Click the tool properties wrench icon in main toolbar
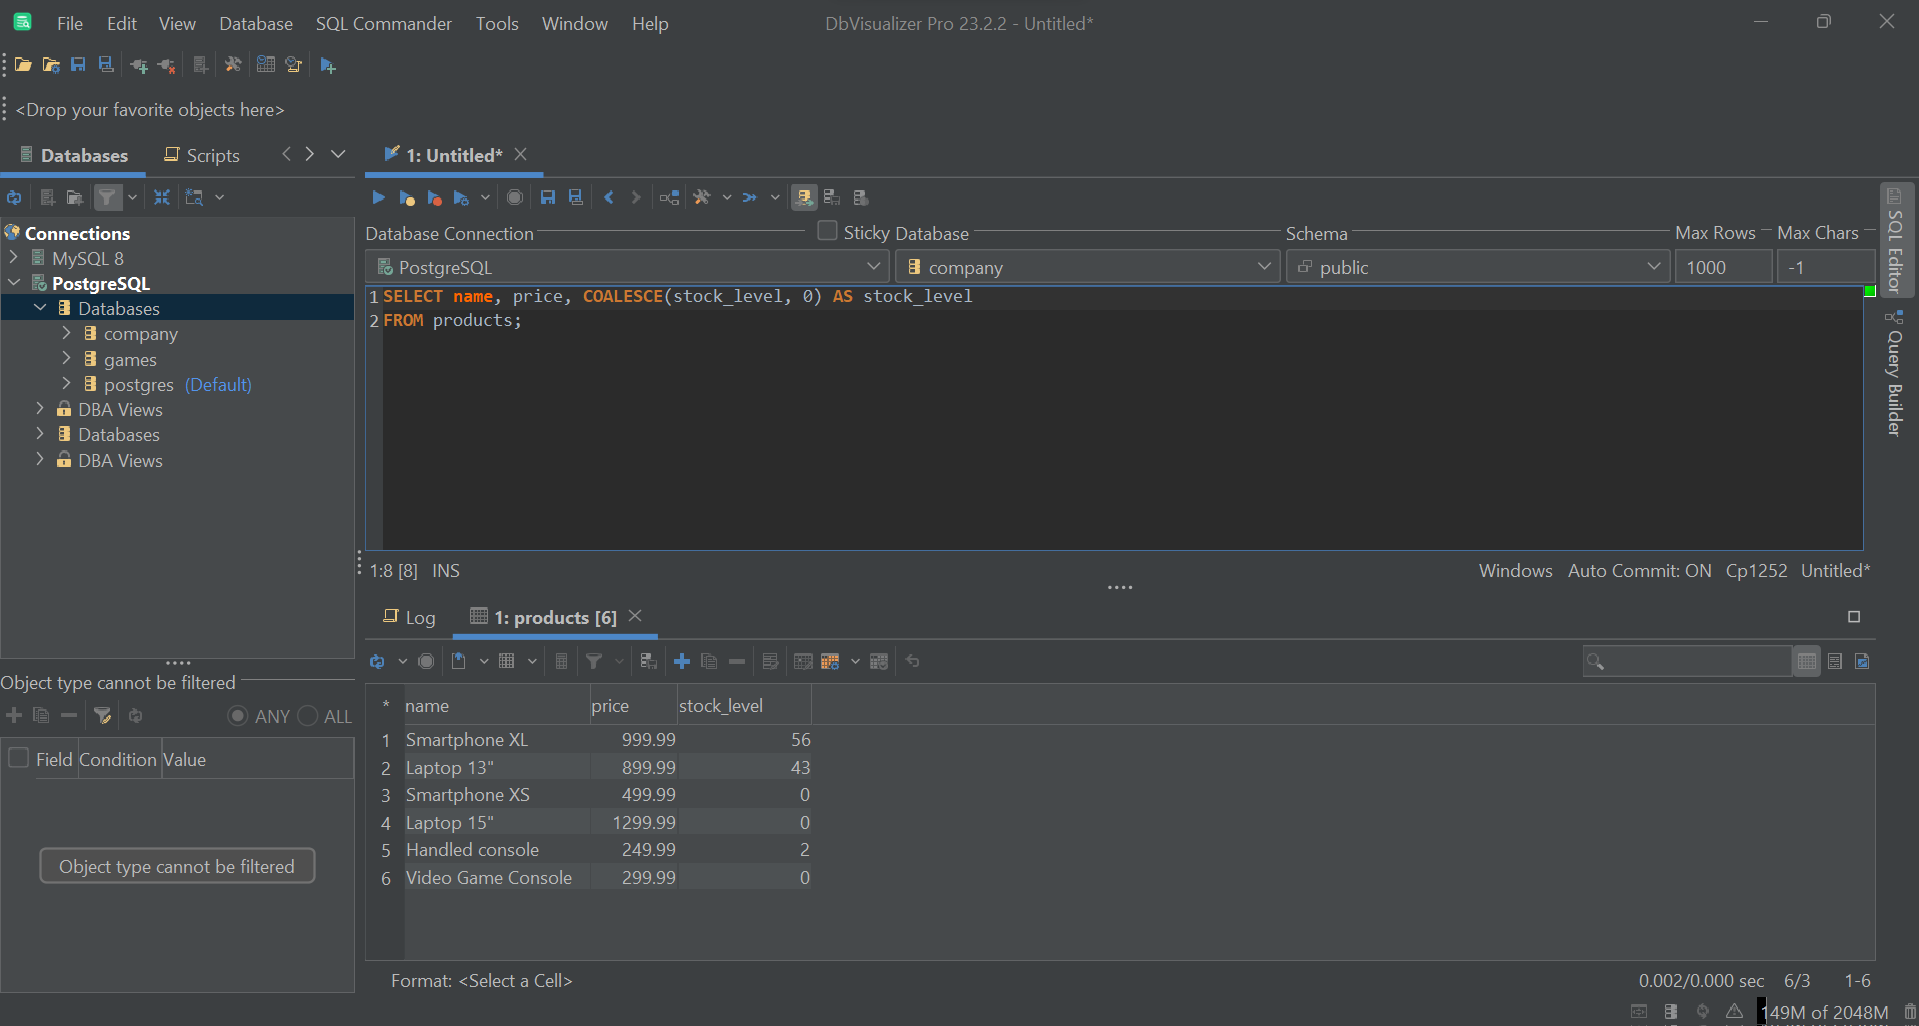This screenshot has height=1026, width=1919. [x=233, y=65]
